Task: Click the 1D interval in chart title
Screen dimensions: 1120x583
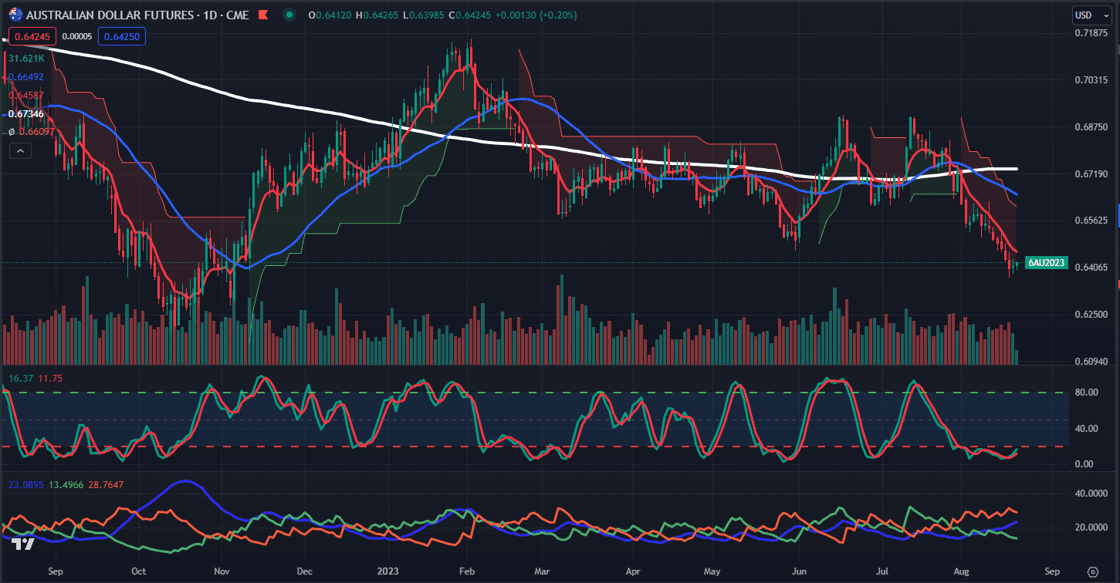Action: click(210, 14)
